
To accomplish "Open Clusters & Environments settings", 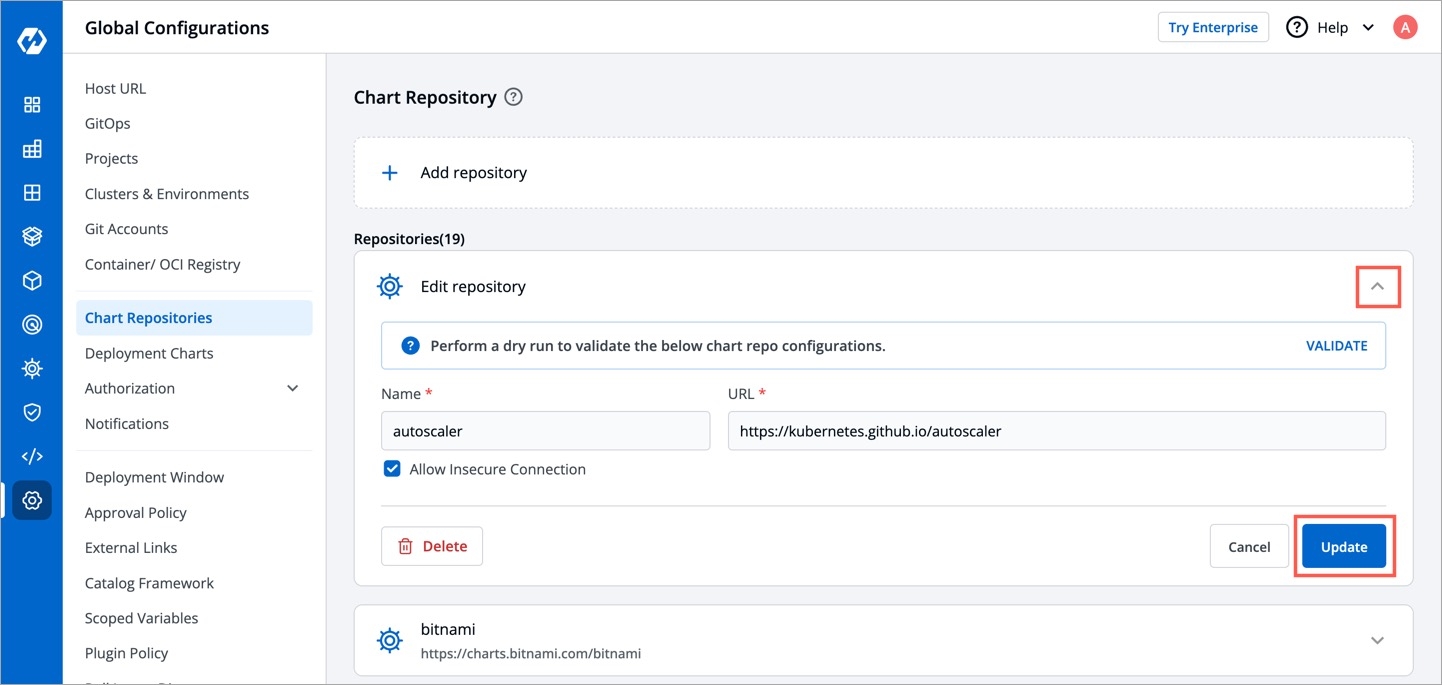I will coord(167,194).
